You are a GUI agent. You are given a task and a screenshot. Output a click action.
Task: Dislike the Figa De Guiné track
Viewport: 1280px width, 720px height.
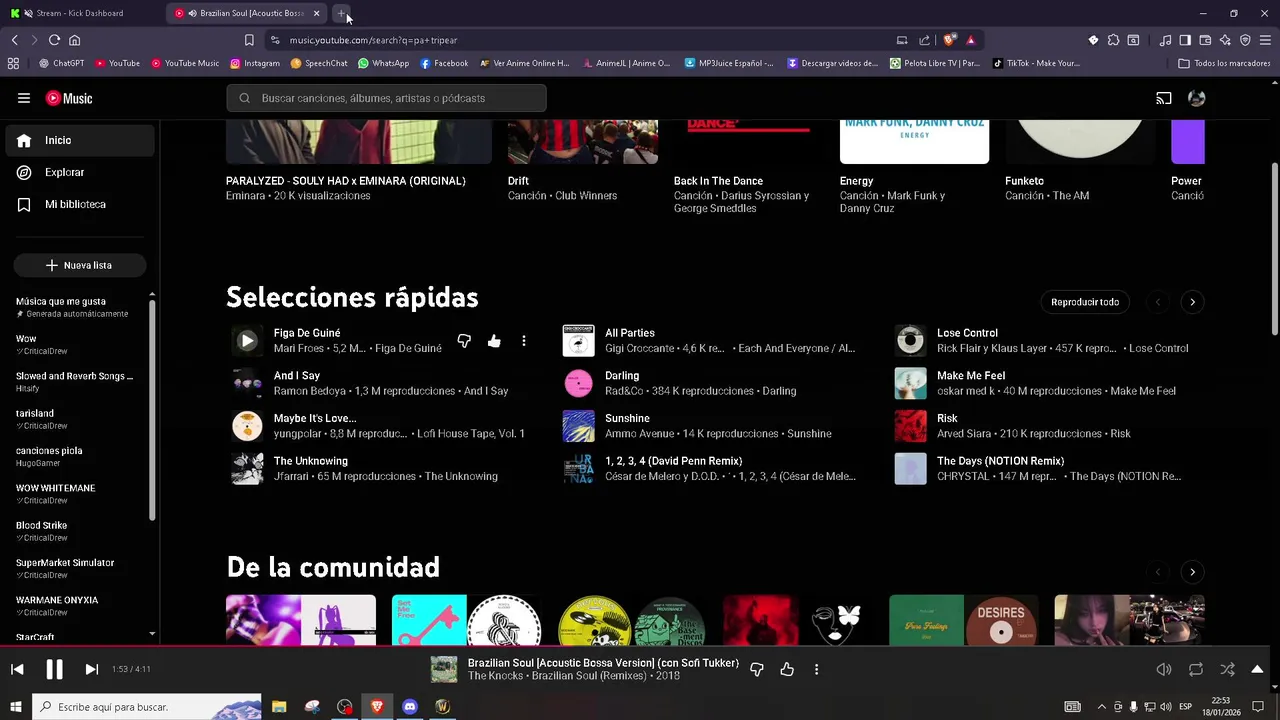(464, 341)
